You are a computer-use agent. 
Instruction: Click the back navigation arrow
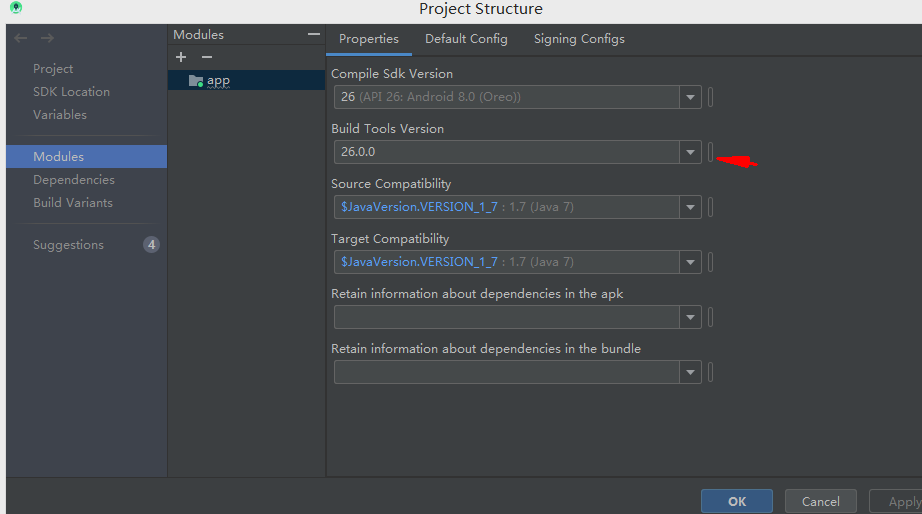(21, 38)
